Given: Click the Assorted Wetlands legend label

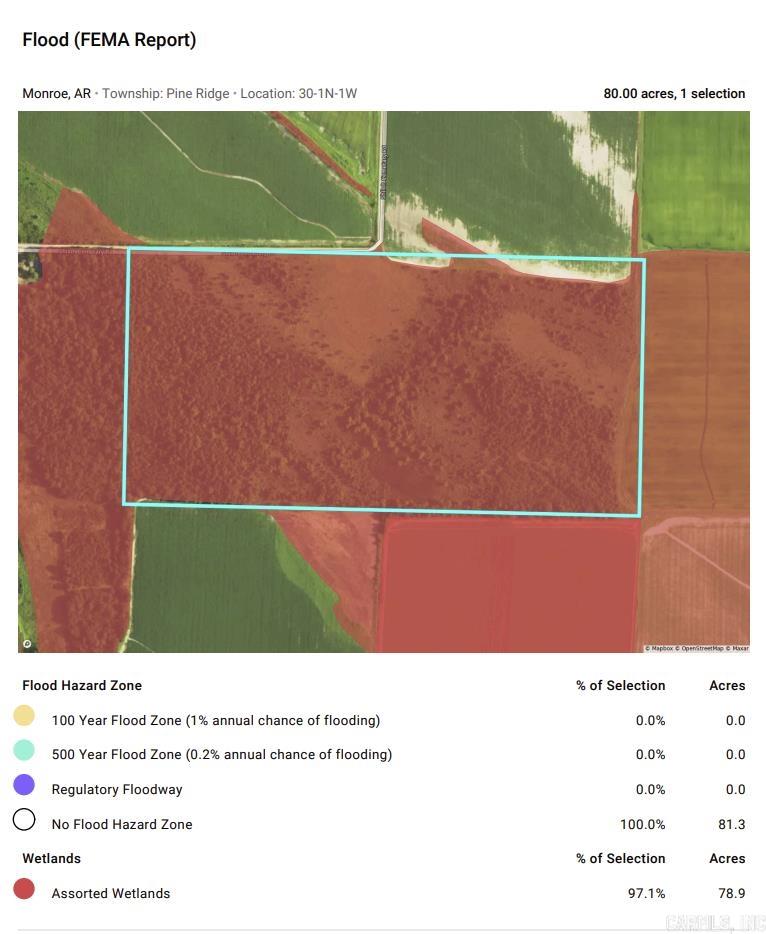Looking at the screenshot, I should 111,894.
